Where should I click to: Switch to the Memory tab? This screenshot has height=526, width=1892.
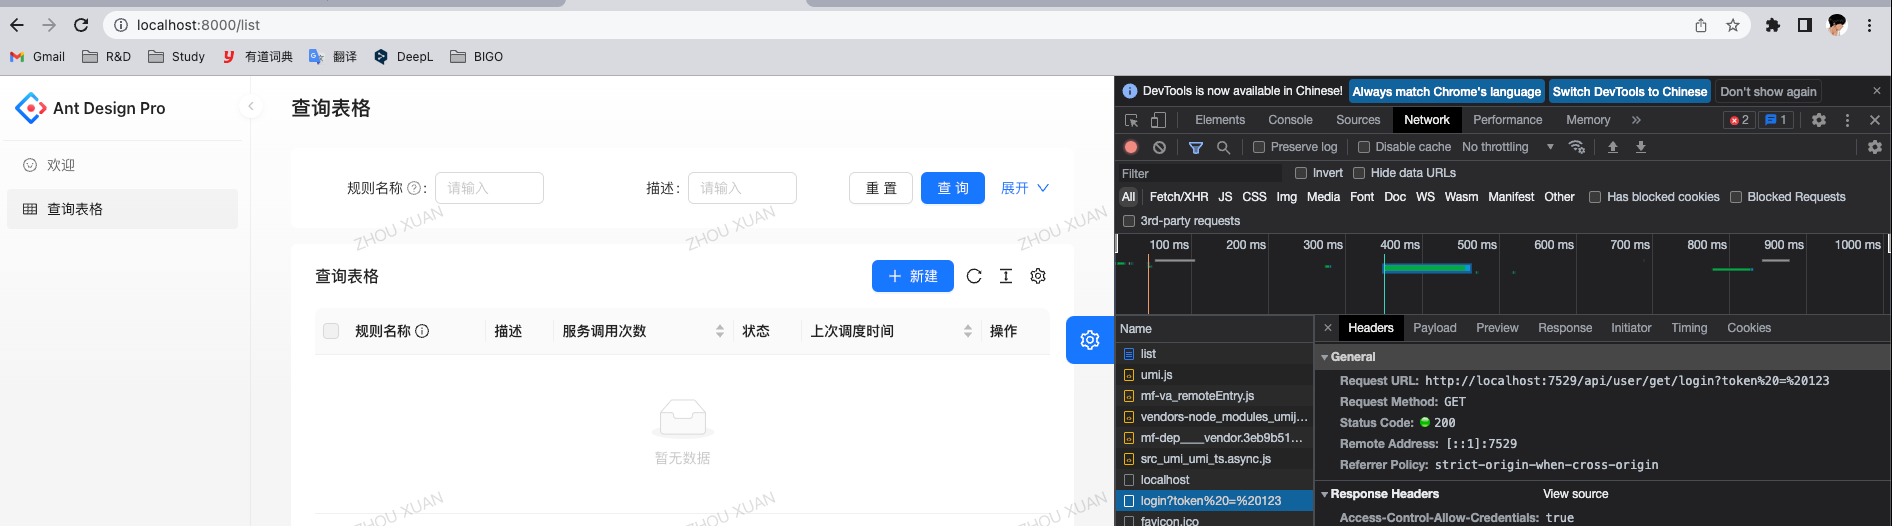pyautogui.click(x=1588, y=120)
